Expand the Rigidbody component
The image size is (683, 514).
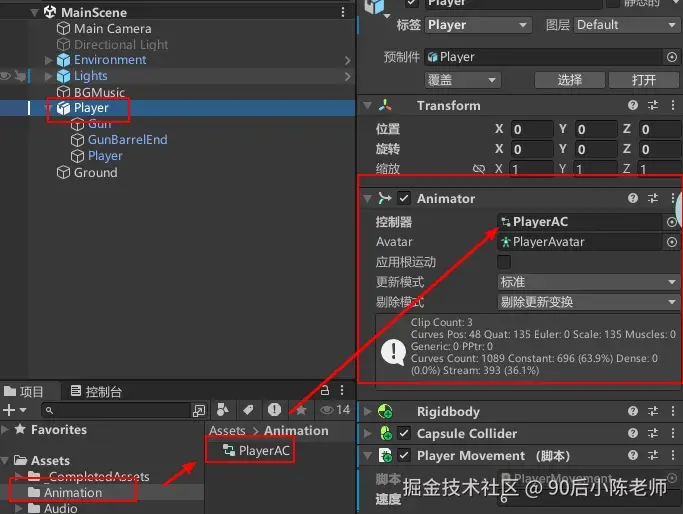tap(367, 412)
